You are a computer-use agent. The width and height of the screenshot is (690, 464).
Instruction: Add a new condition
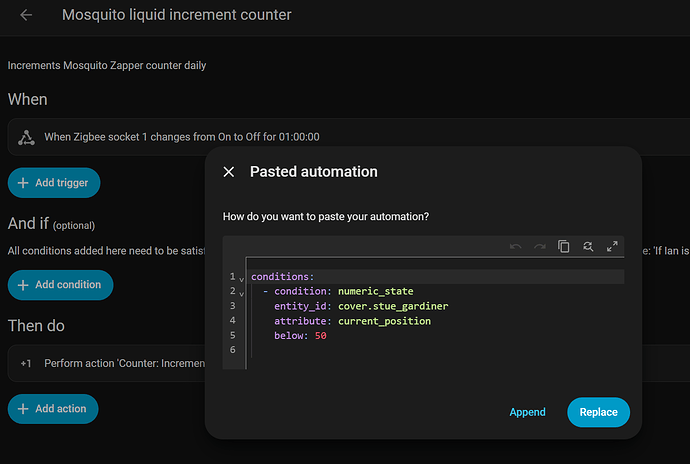pos(60,285)
